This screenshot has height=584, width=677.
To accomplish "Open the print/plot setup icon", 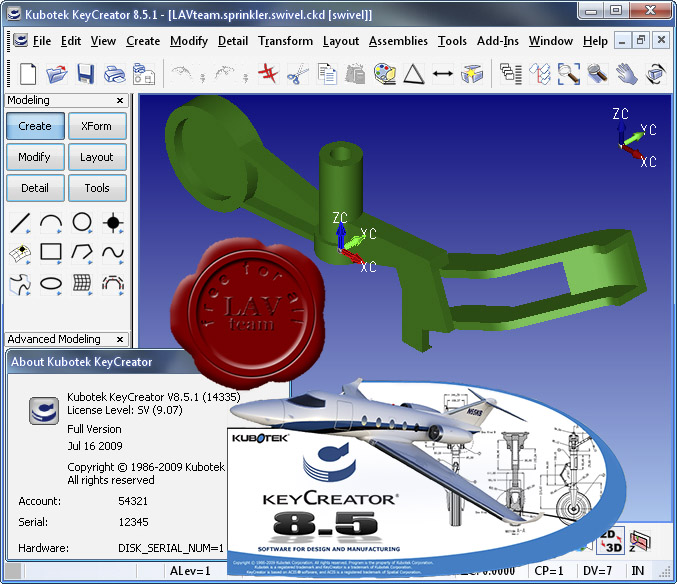I will (x=144, y=74).
